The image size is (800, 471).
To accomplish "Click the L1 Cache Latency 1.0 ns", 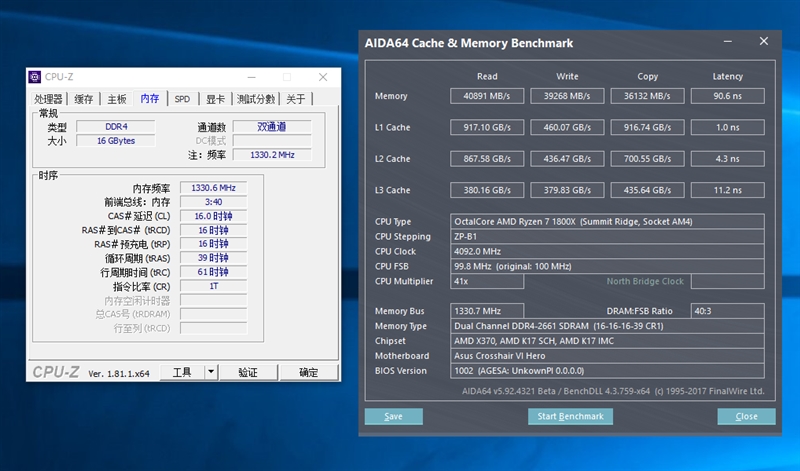I will pos(728,128).
